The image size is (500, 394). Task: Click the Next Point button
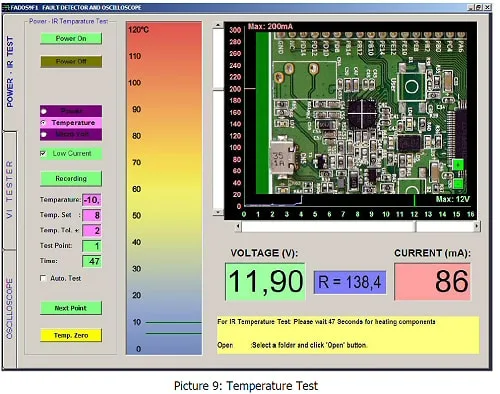[x=71, y=308]
